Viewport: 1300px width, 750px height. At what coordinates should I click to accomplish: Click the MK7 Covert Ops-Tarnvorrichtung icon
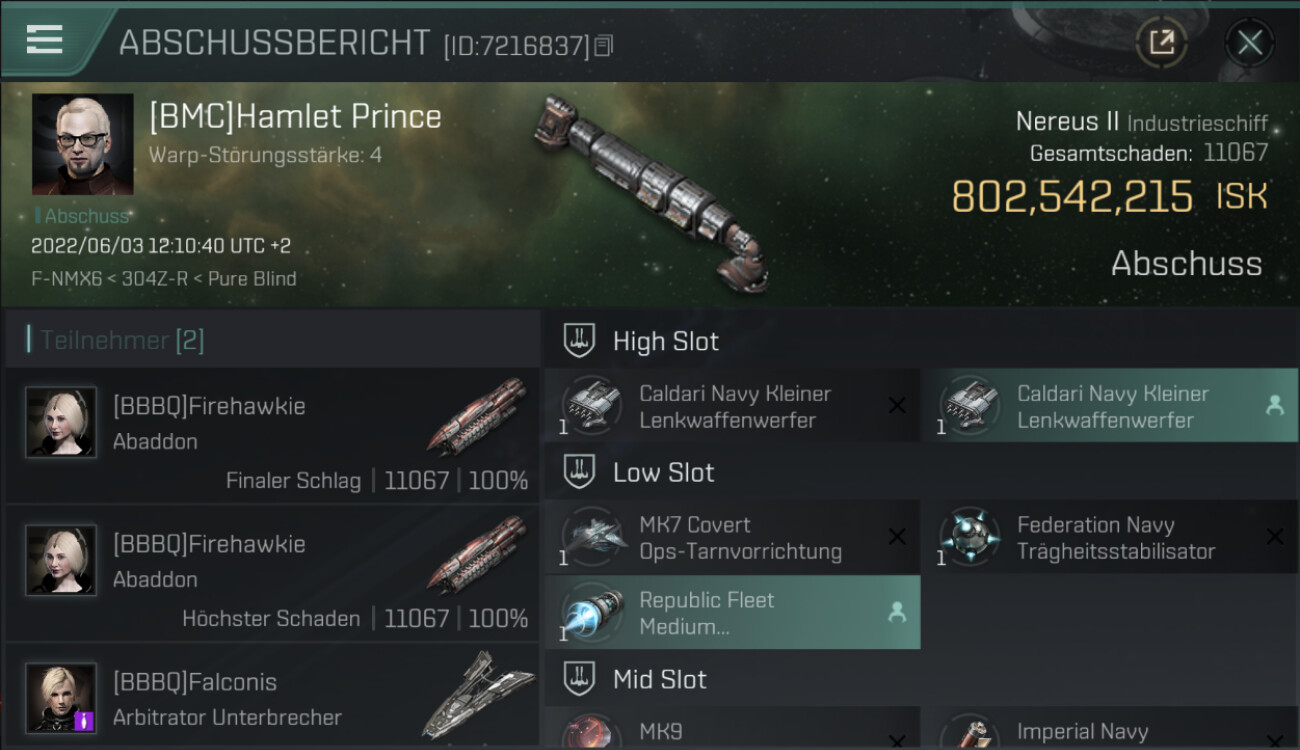pos(592,538)
